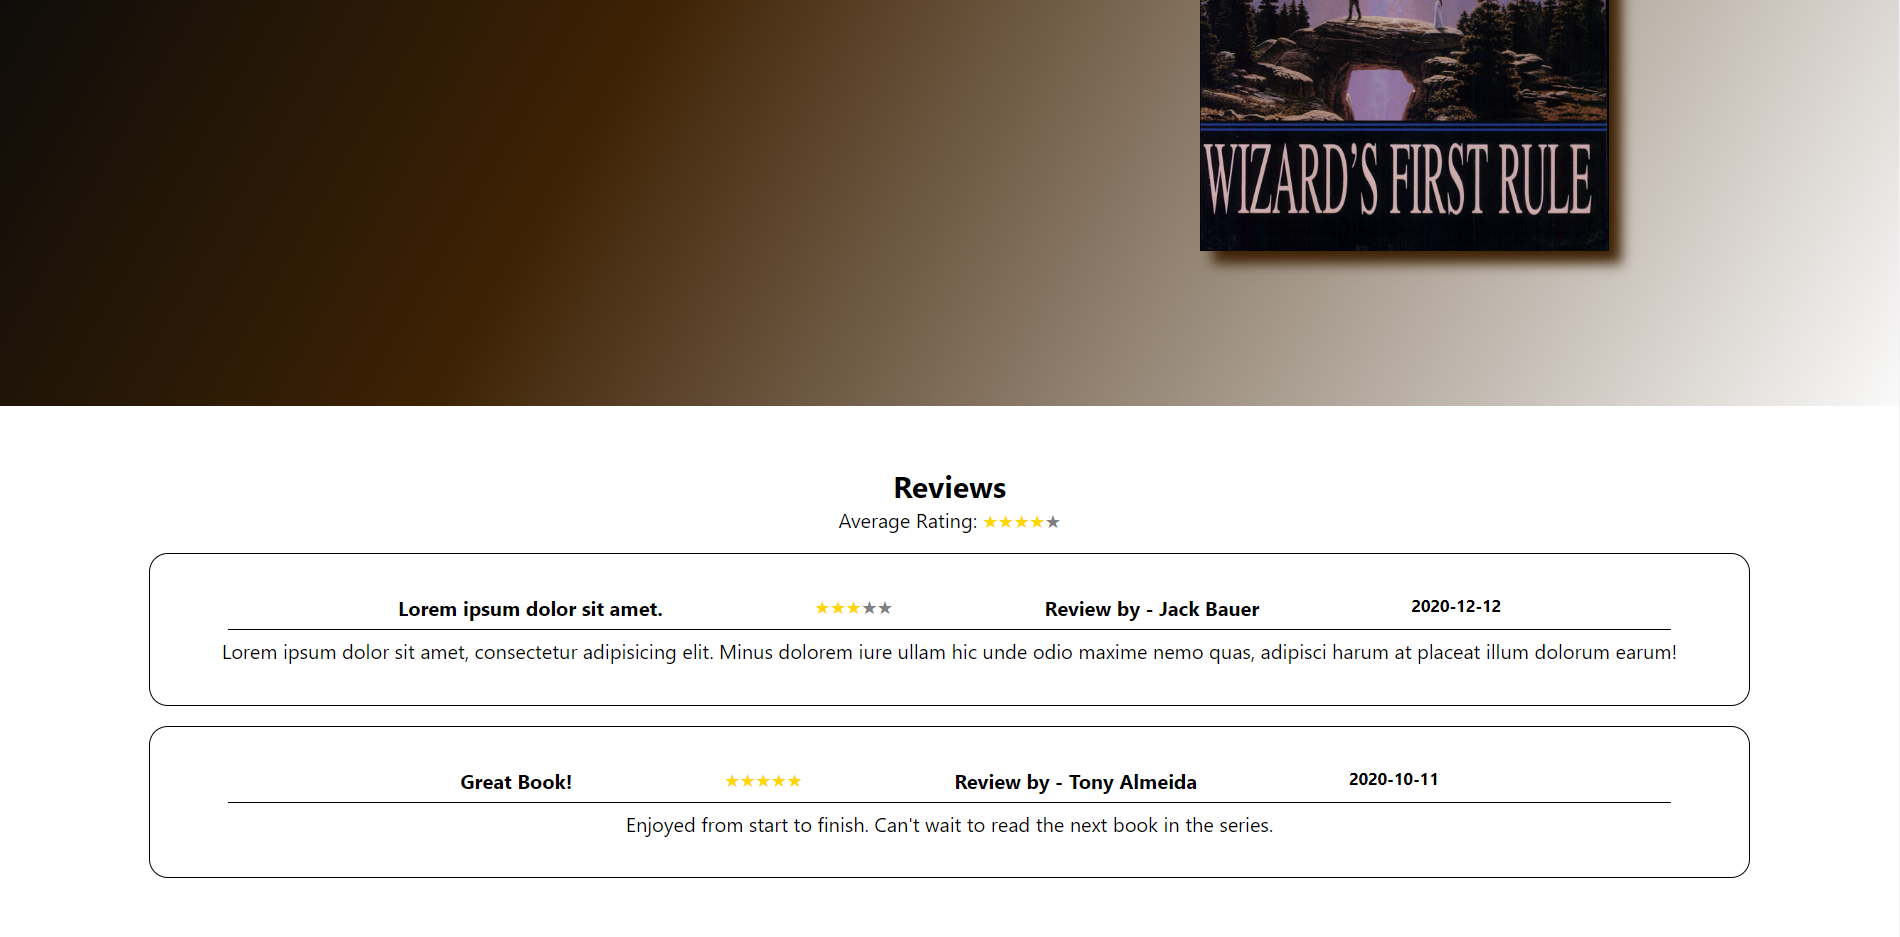1900x937 pixels.
Task: Click Jack Bauer's three-star rating
Action: [853, 608]
